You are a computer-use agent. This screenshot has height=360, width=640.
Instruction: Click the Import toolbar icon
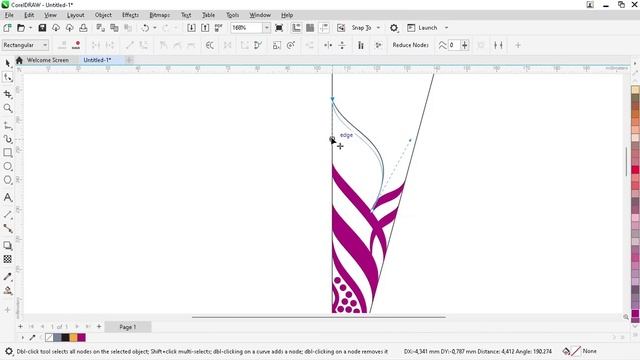click(x=191, y=28)
